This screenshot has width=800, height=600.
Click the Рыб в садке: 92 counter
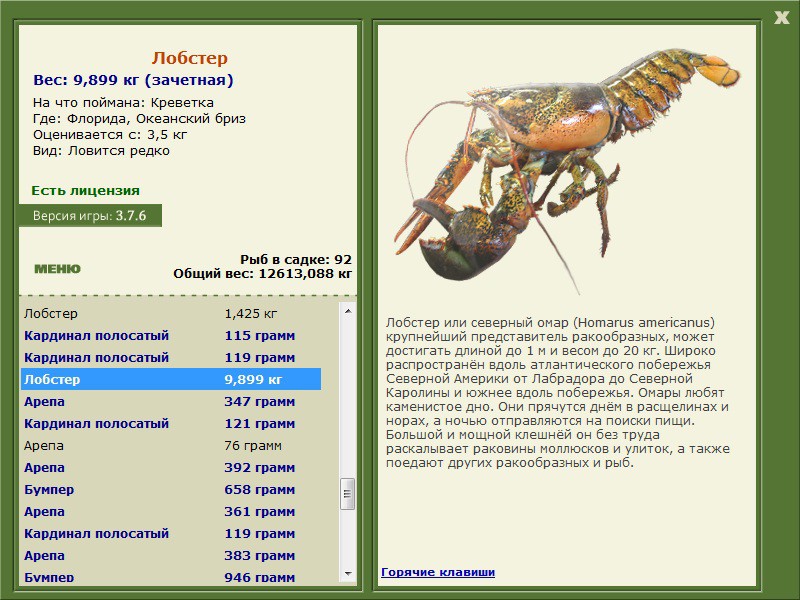(296, 259)
